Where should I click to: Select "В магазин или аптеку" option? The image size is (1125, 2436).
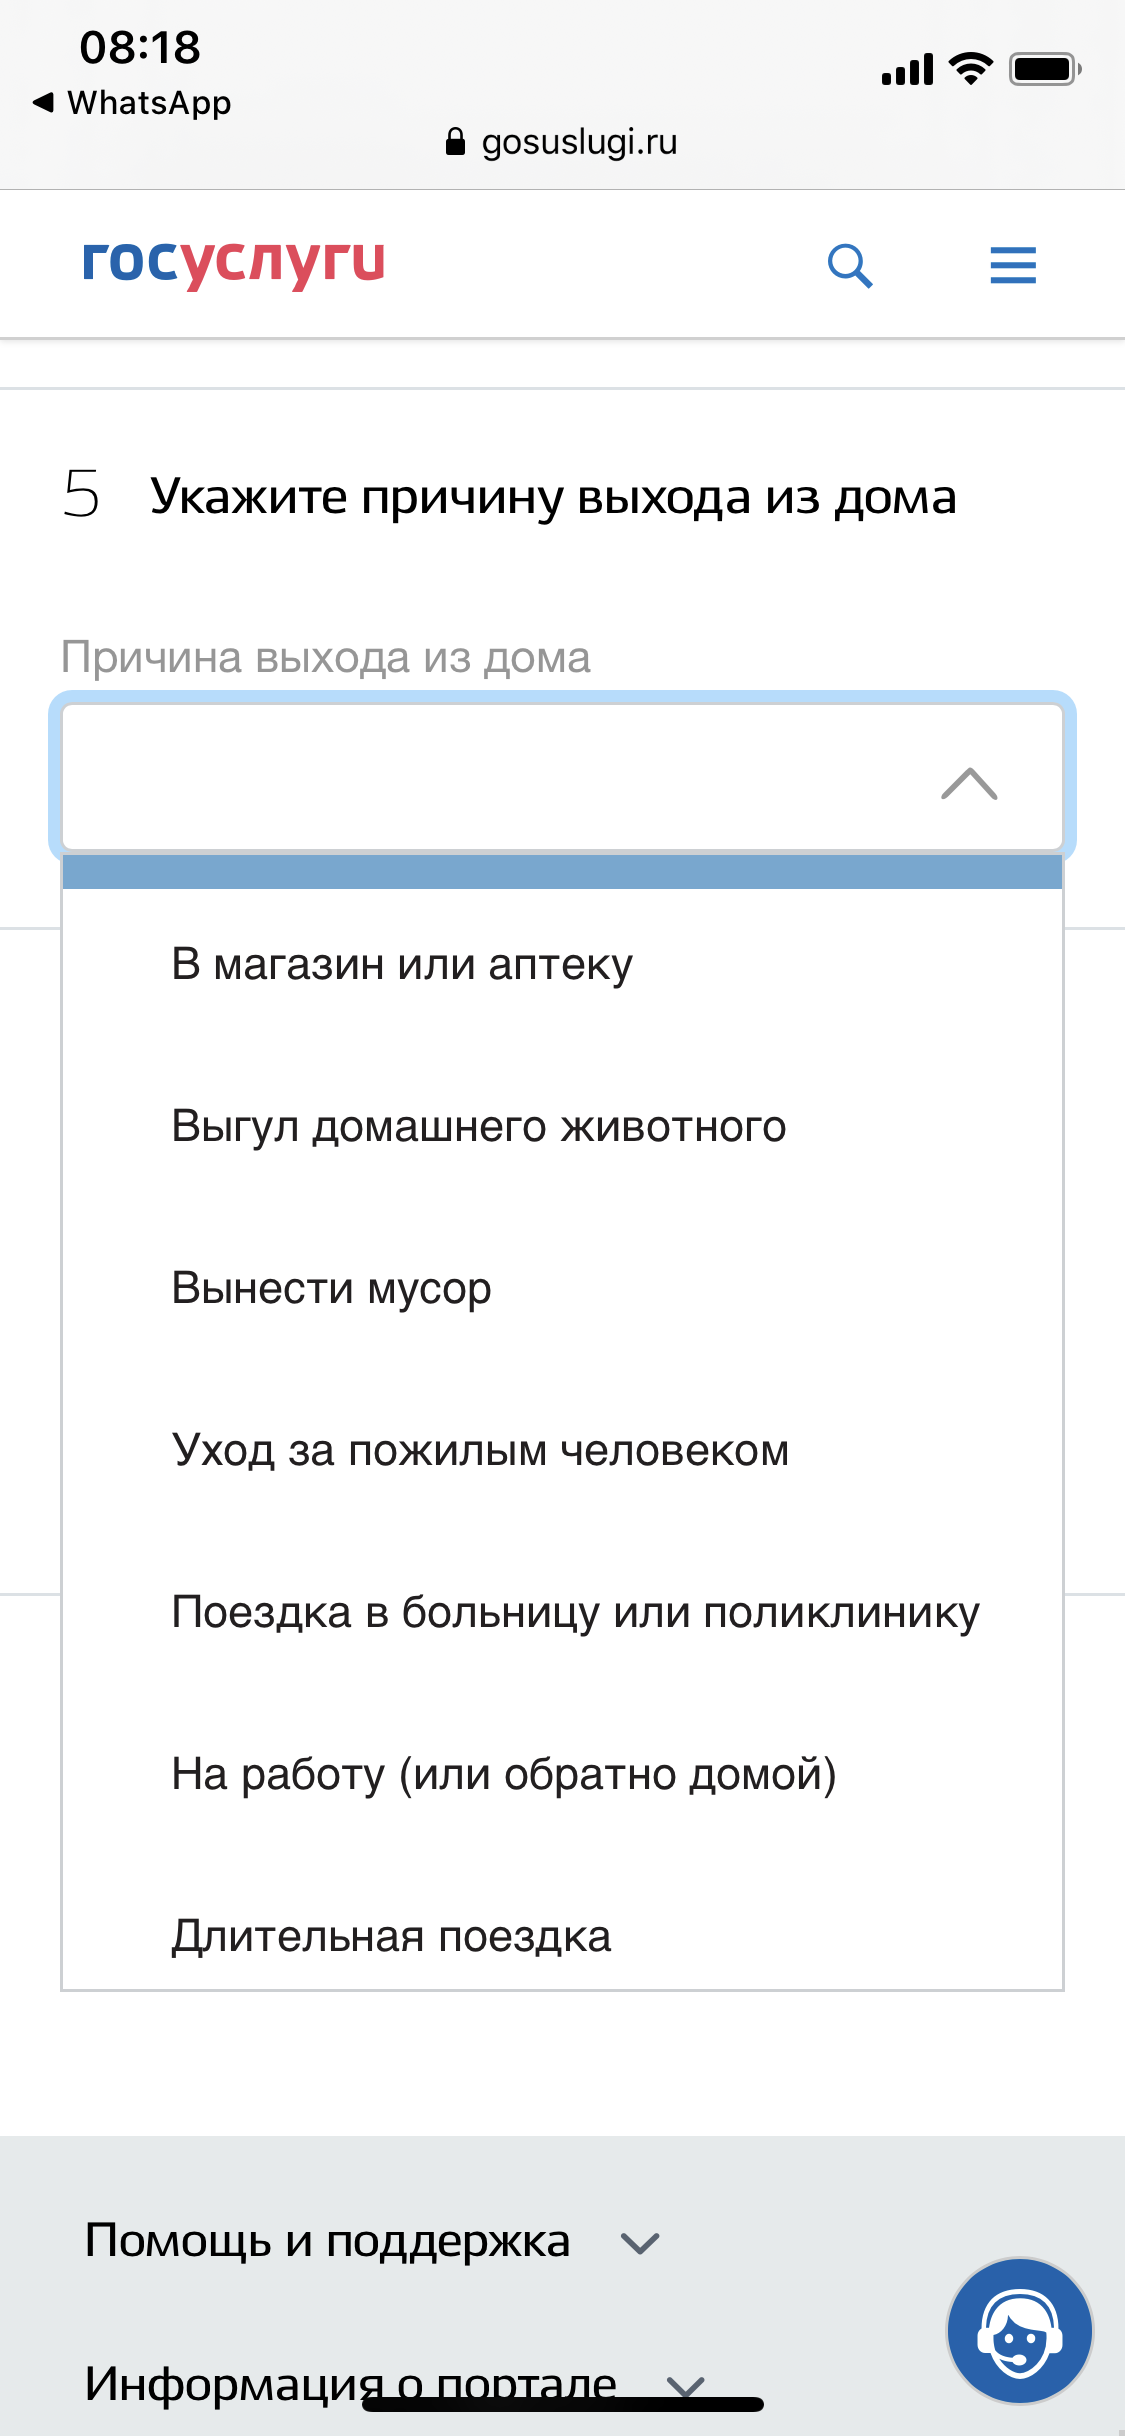point(402,965)
